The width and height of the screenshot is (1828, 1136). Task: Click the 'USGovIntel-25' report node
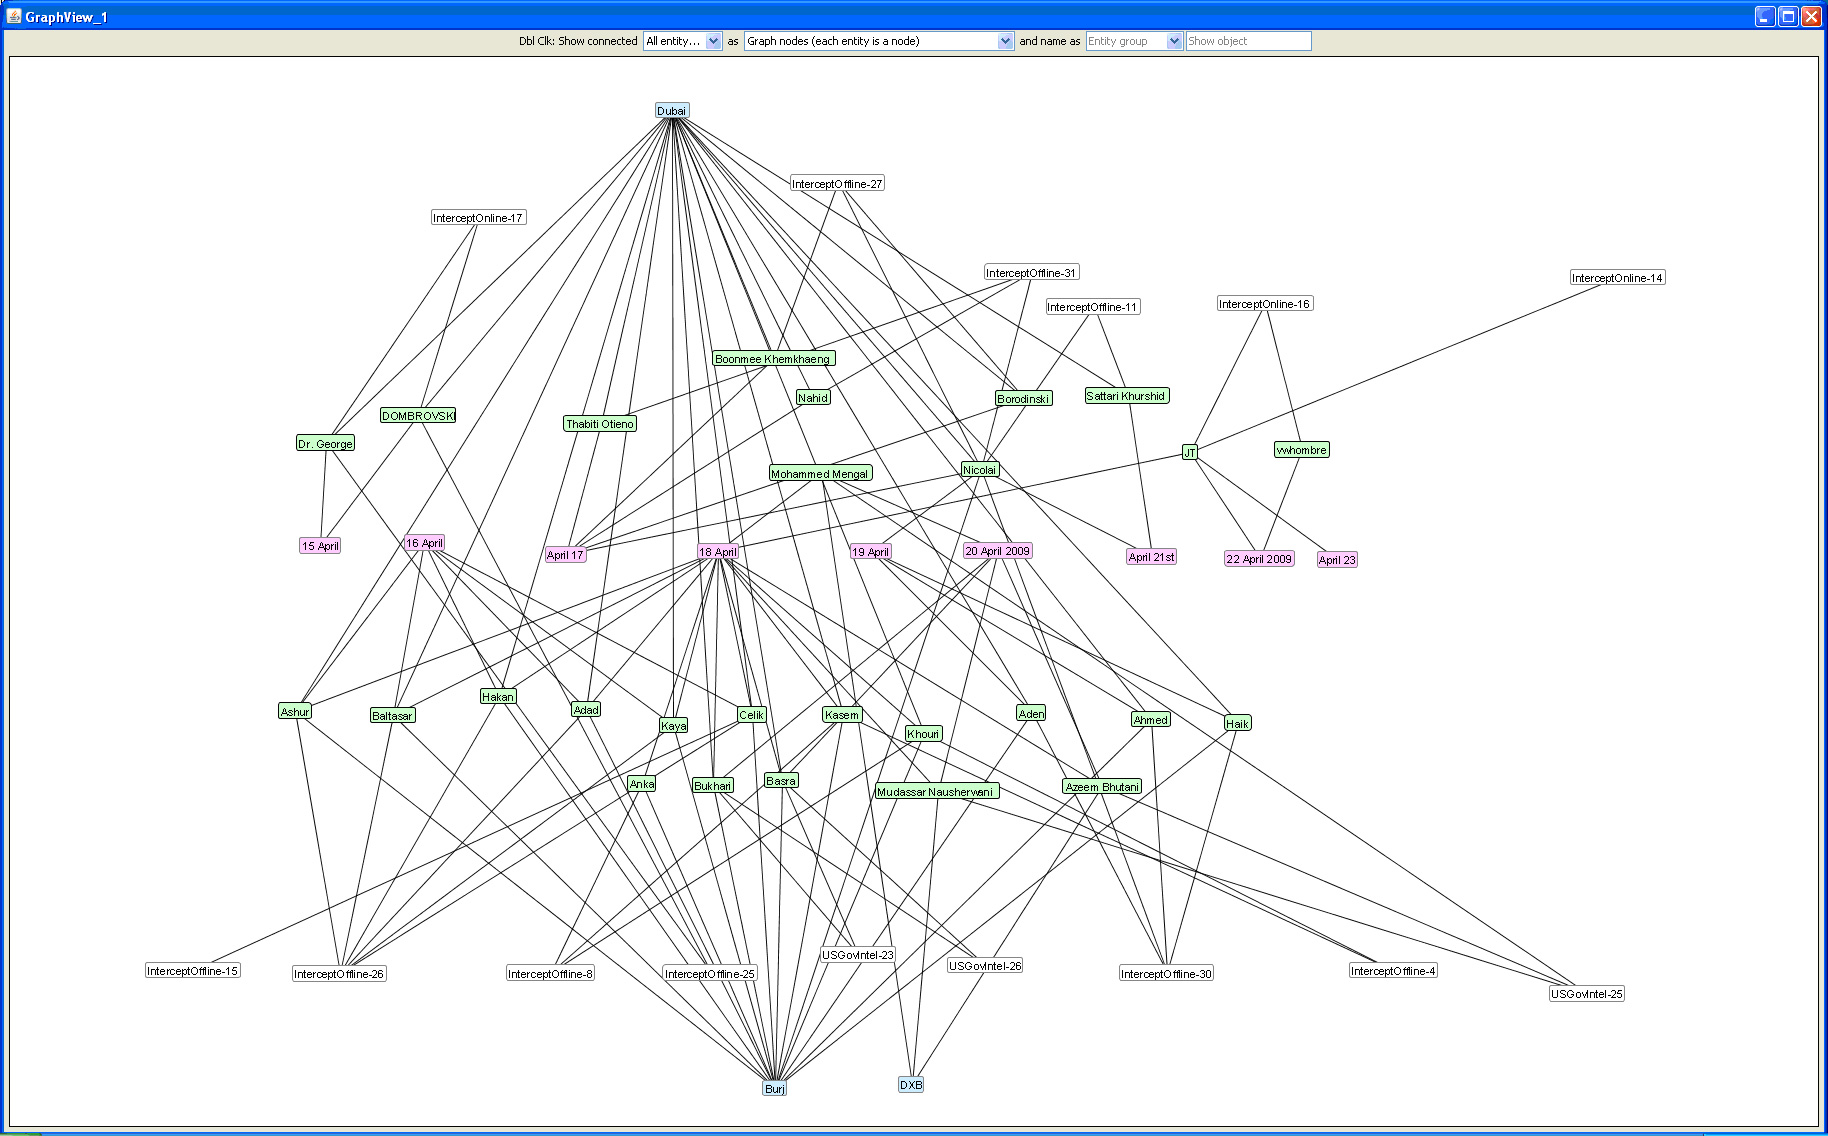1587,994
